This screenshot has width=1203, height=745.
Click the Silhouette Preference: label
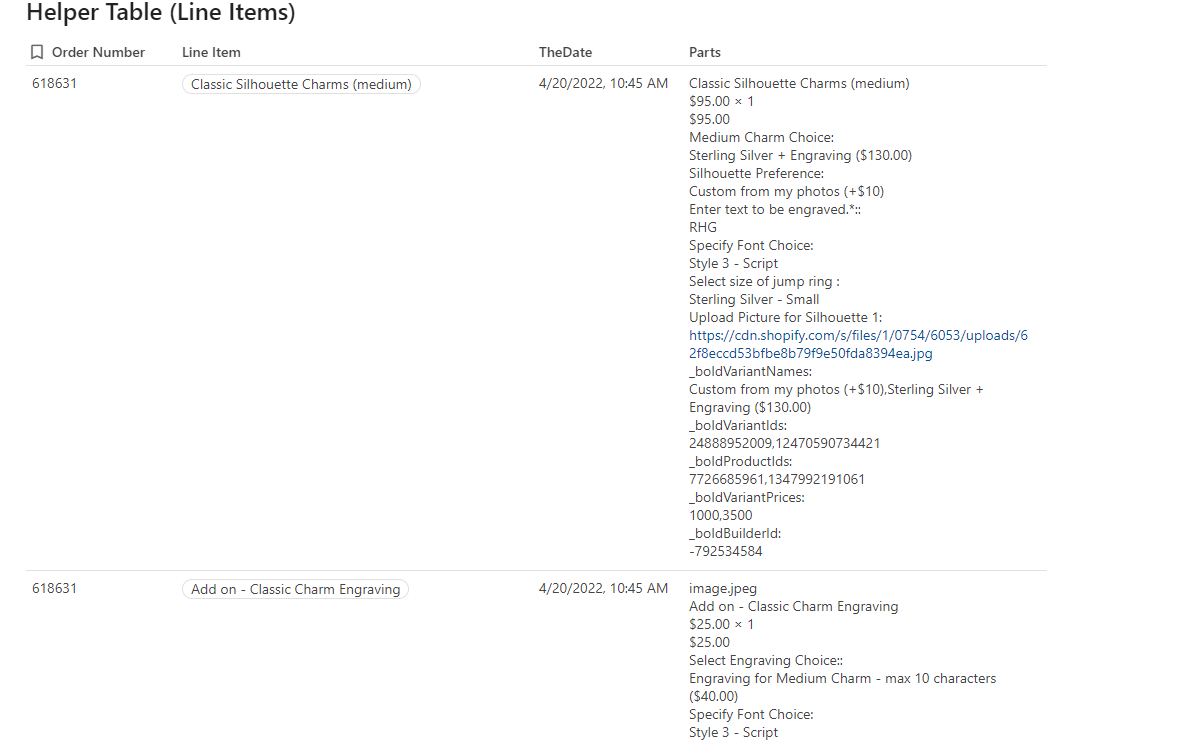click(x=757, y=174)
